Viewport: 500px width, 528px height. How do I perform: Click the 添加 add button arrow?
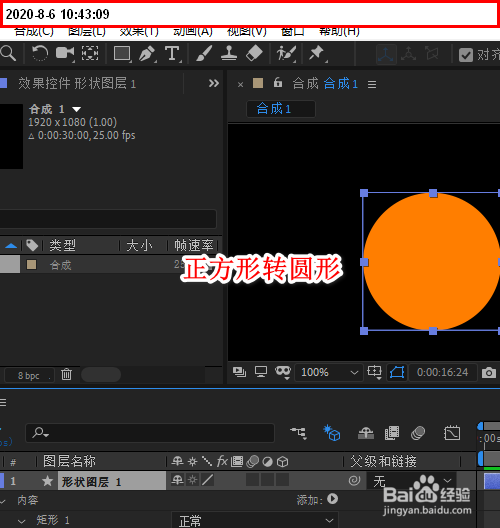click(333, 499)
